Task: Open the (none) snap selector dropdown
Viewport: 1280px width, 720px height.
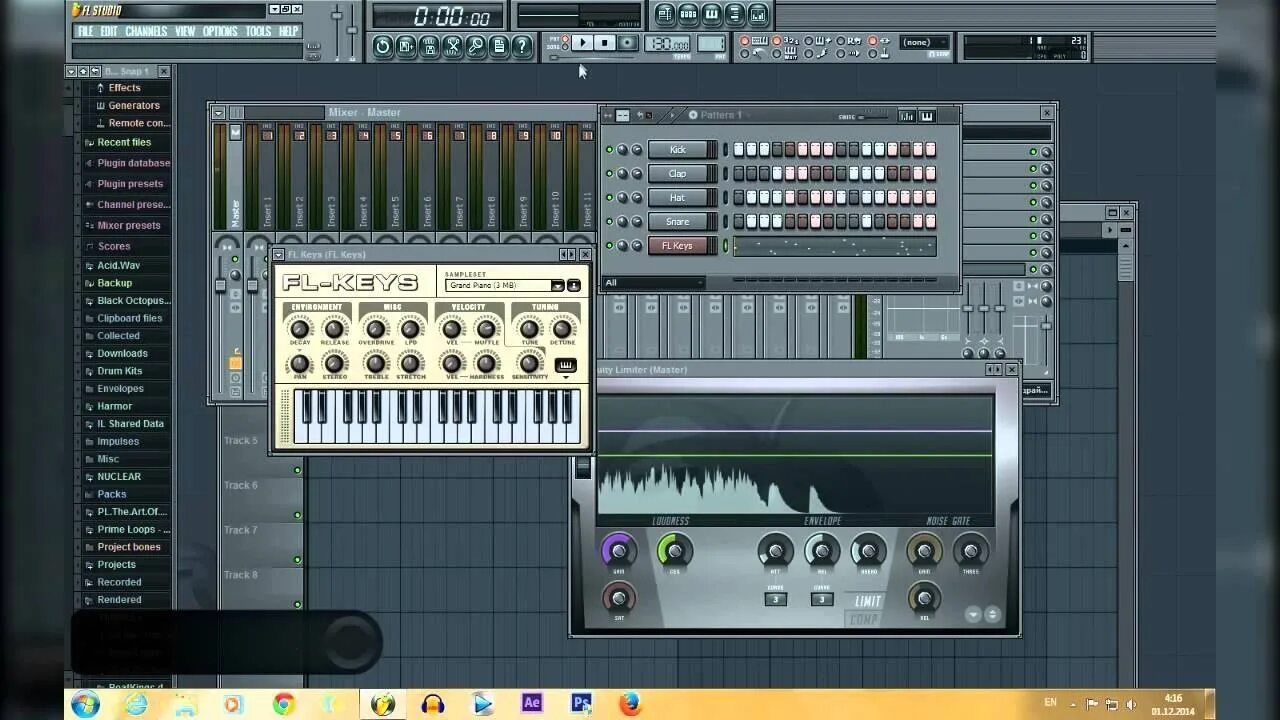Action: pos(925,42)
